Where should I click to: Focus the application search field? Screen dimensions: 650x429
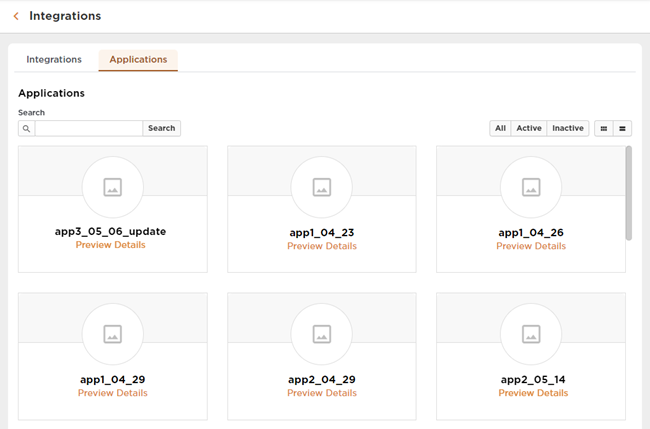(89, 128)
